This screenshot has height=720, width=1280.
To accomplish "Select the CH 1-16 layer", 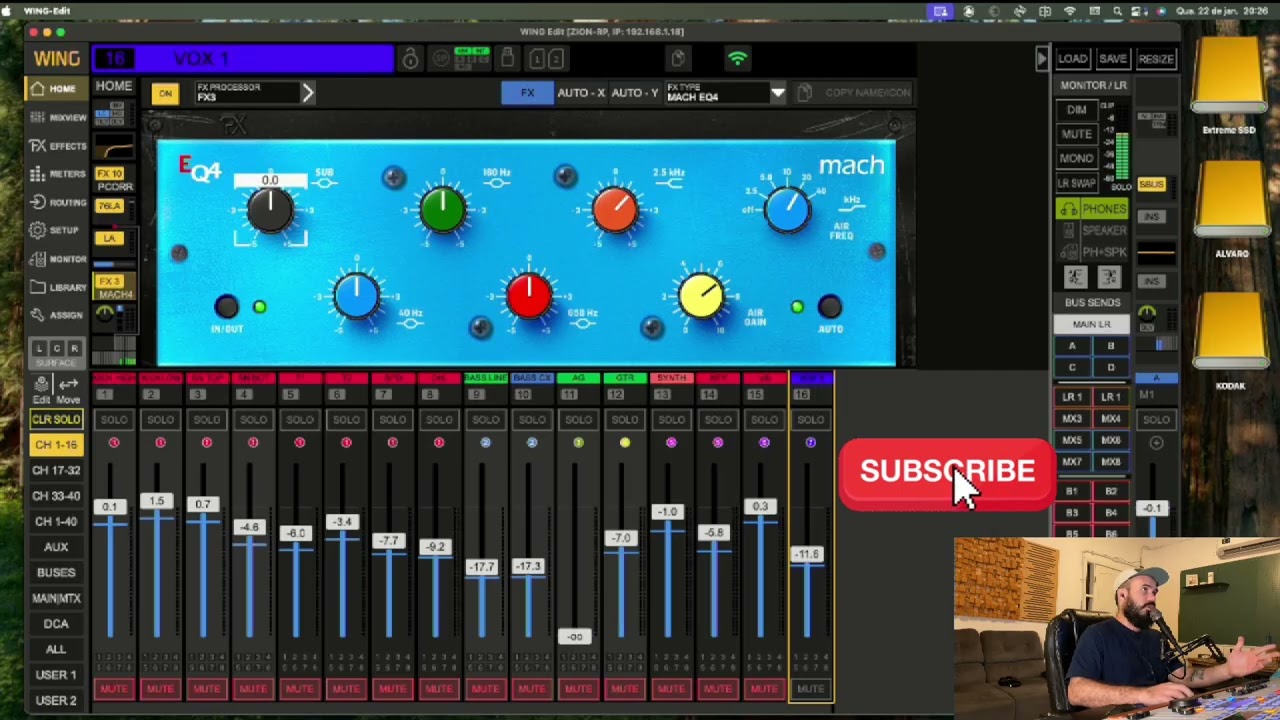I will [x=56, y=445].
